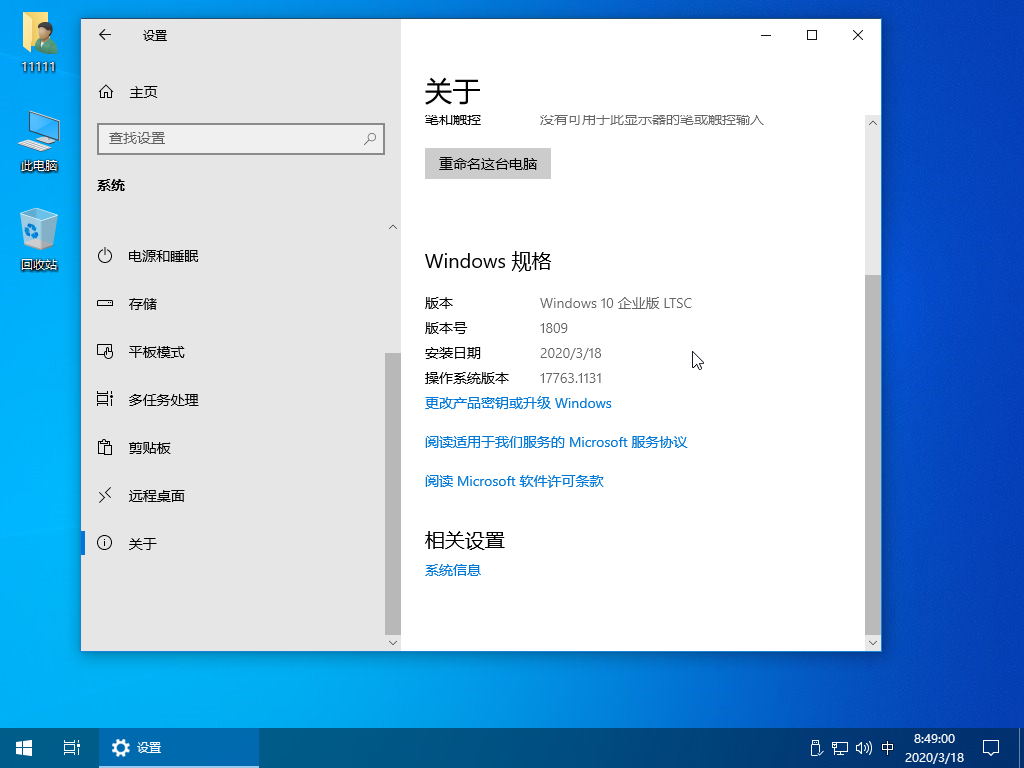Click the 查找设置 search box
The image size is (1024, 768).
pyautogui.click(x=230, y=138)
